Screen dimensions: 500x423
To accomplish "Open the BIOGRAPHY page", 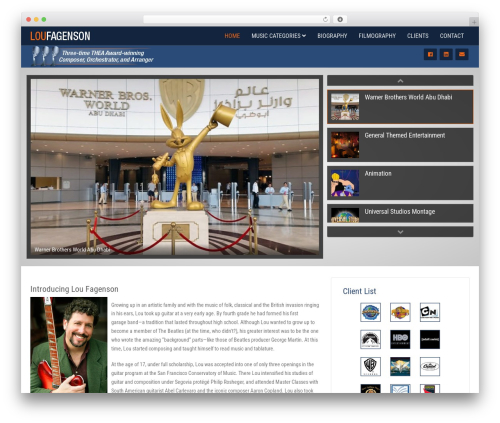I will pyautogui.click(x=332, y=36).
